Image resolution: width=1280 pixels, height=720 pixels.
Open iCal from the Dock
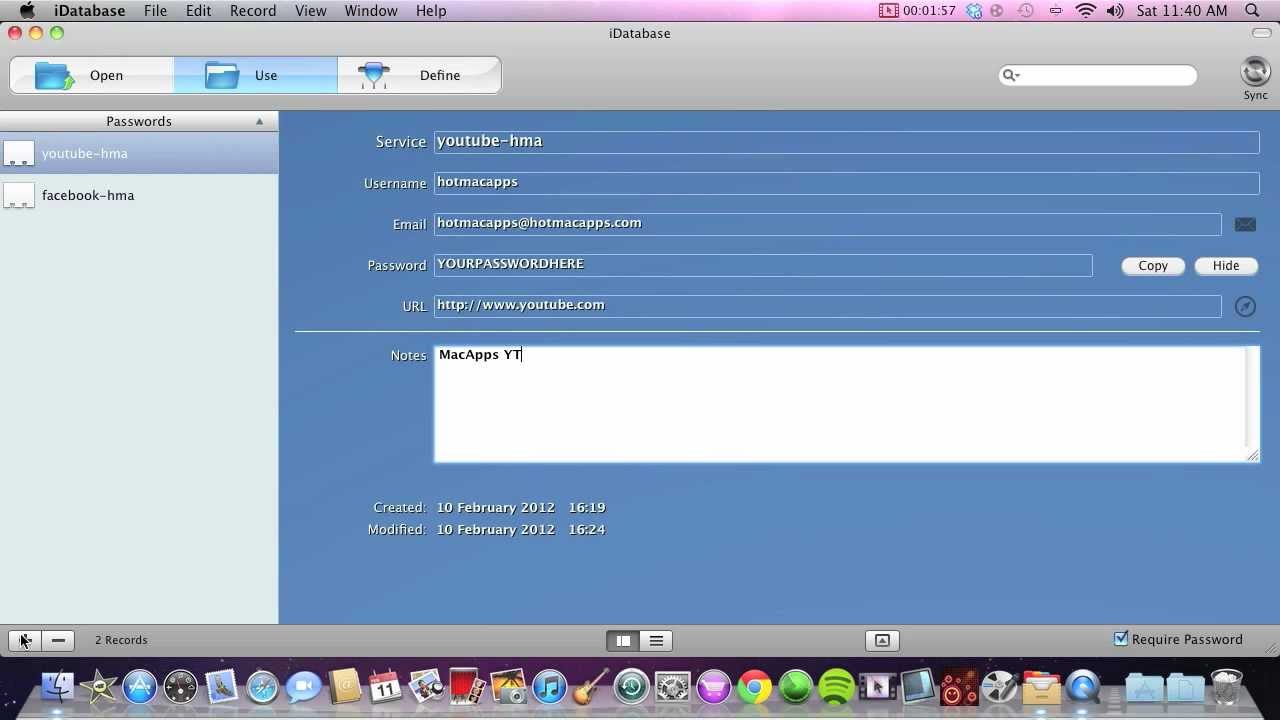point(386,687)
